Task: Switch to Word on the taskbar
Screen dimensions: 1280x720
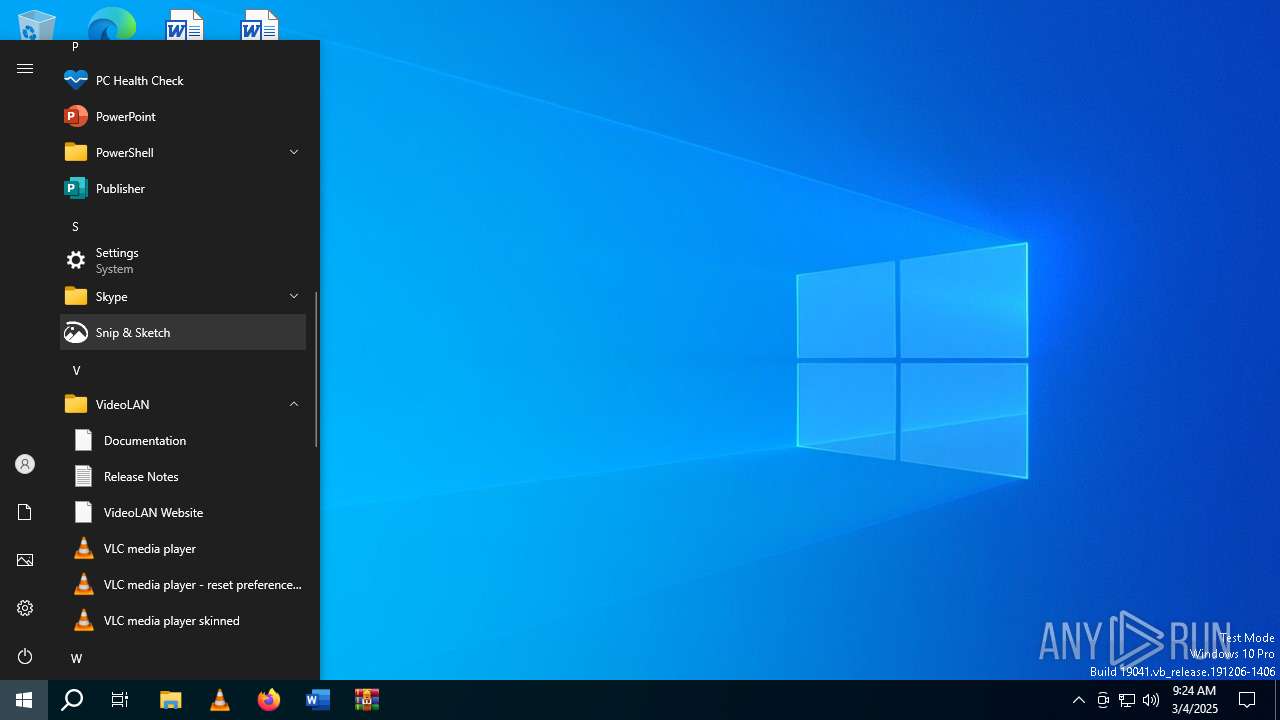Action: tap(317, 700)
